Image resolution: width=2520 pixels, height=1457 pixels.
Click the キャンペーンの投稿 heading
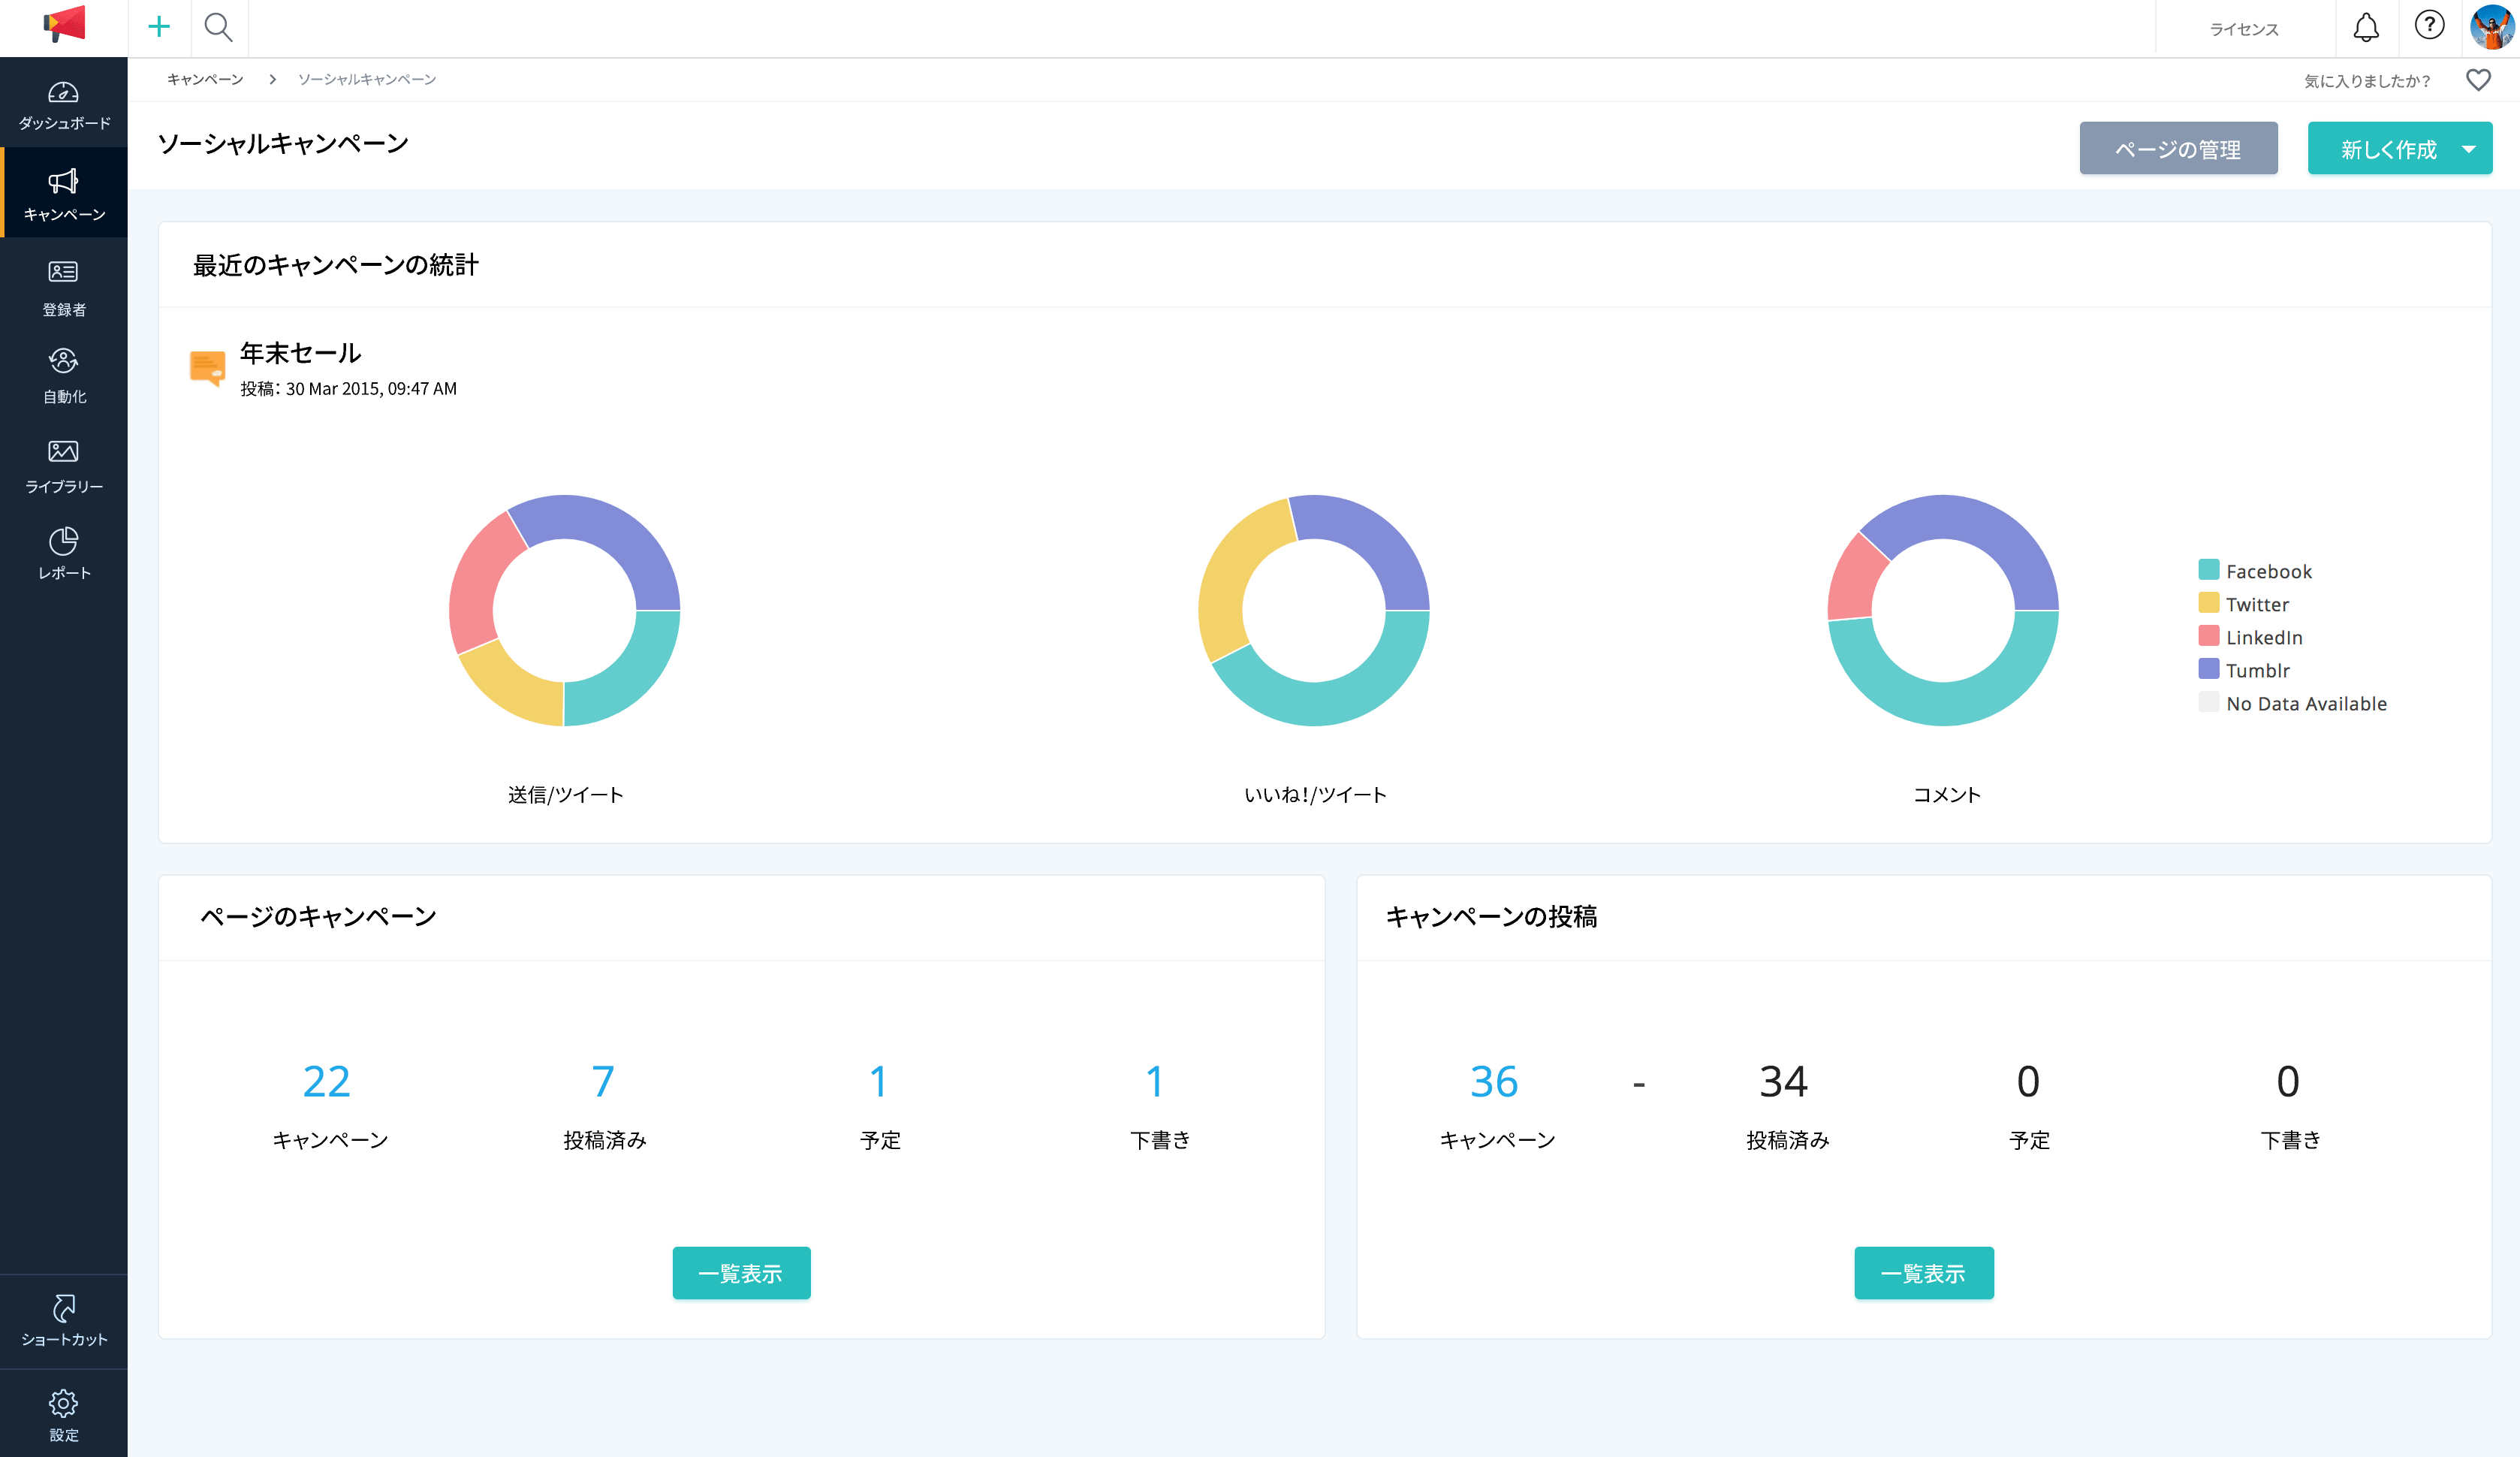1491,916
